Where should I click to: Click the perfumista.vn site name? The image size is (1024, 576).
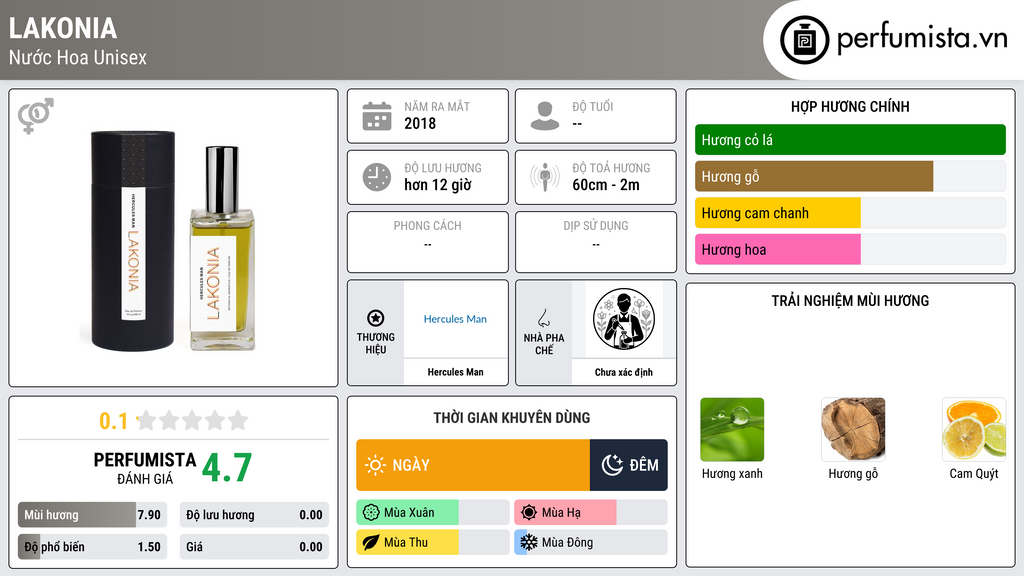click(x=922, y=38)
